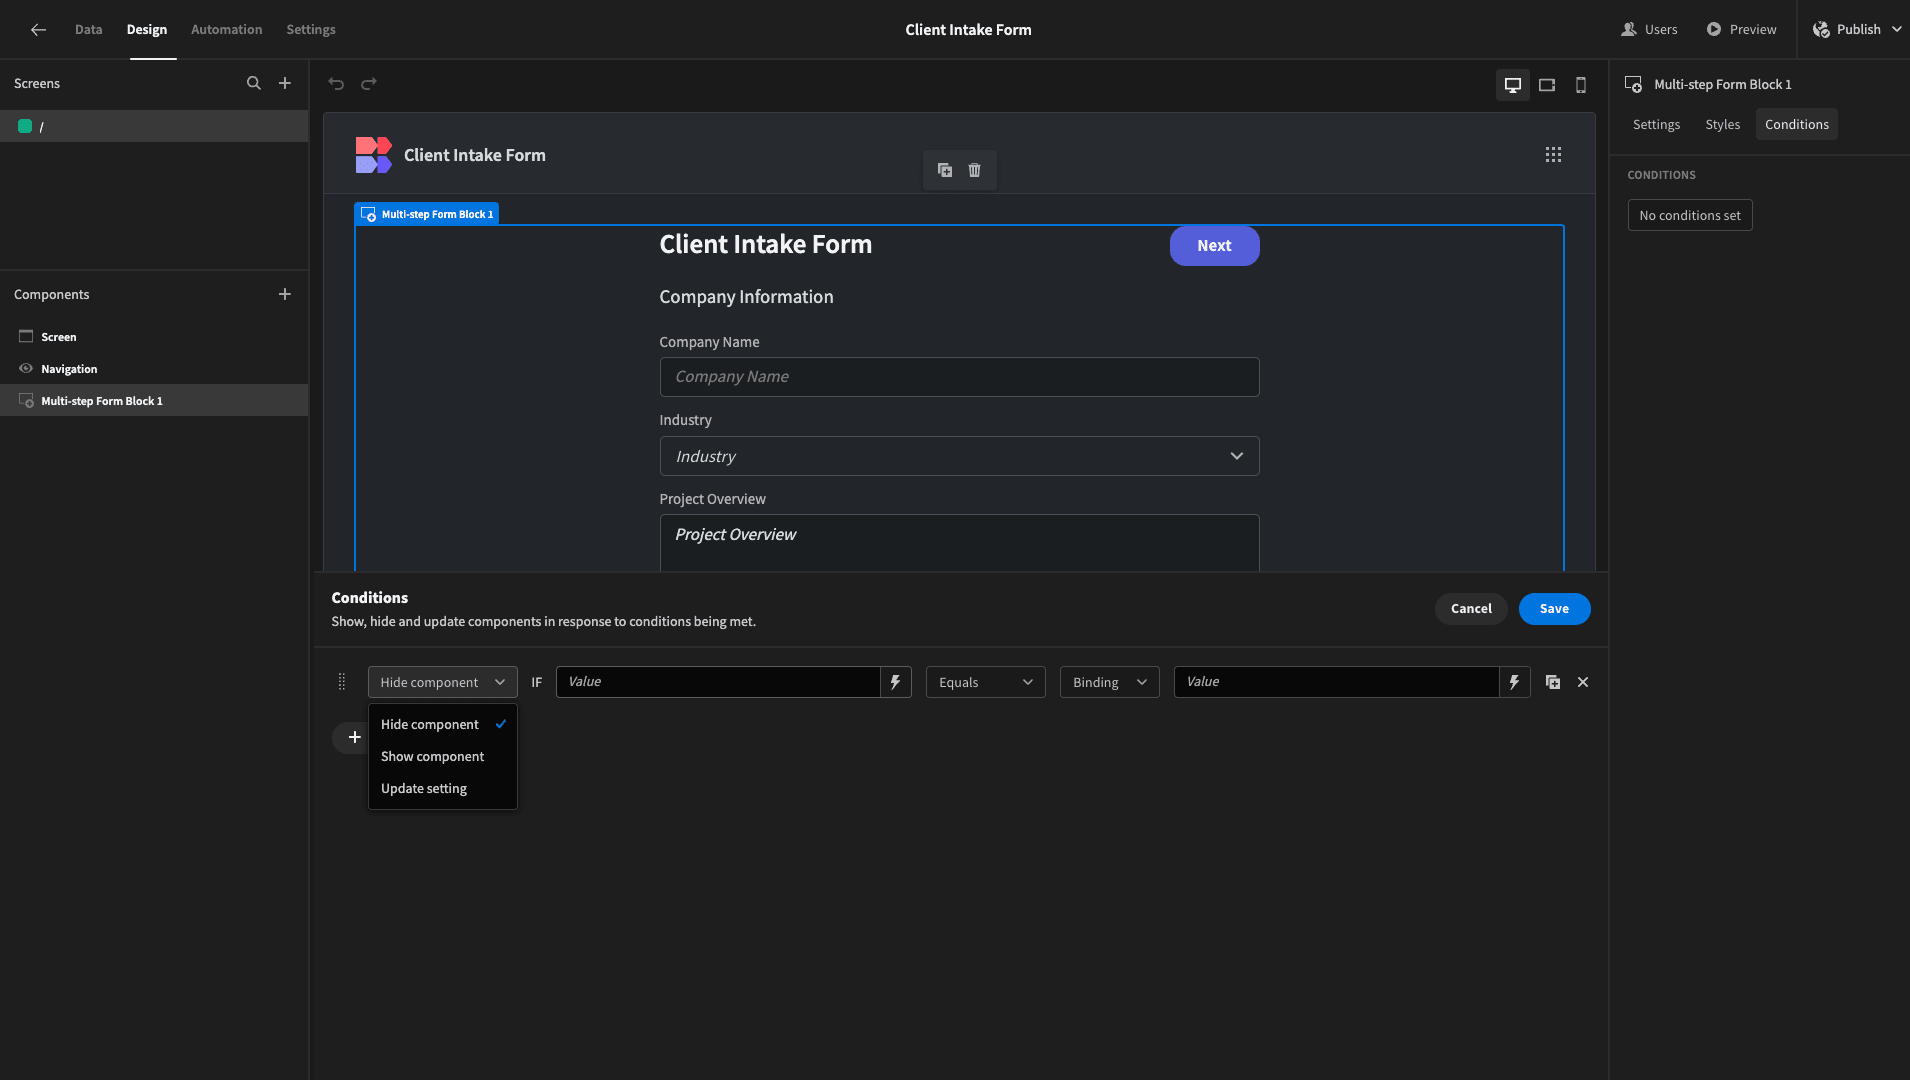Image resolution: width=1910 pixels, height=1080 pixels.
Task: Click the back arrow icon
Action: pos(38,30)
